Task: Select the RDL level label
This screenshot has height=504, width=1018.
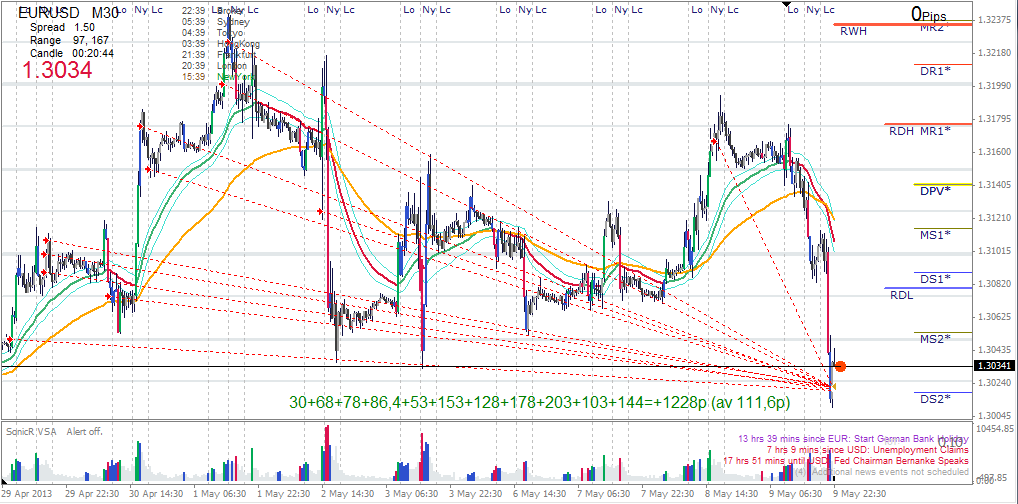Action: [x=902, y=295]
